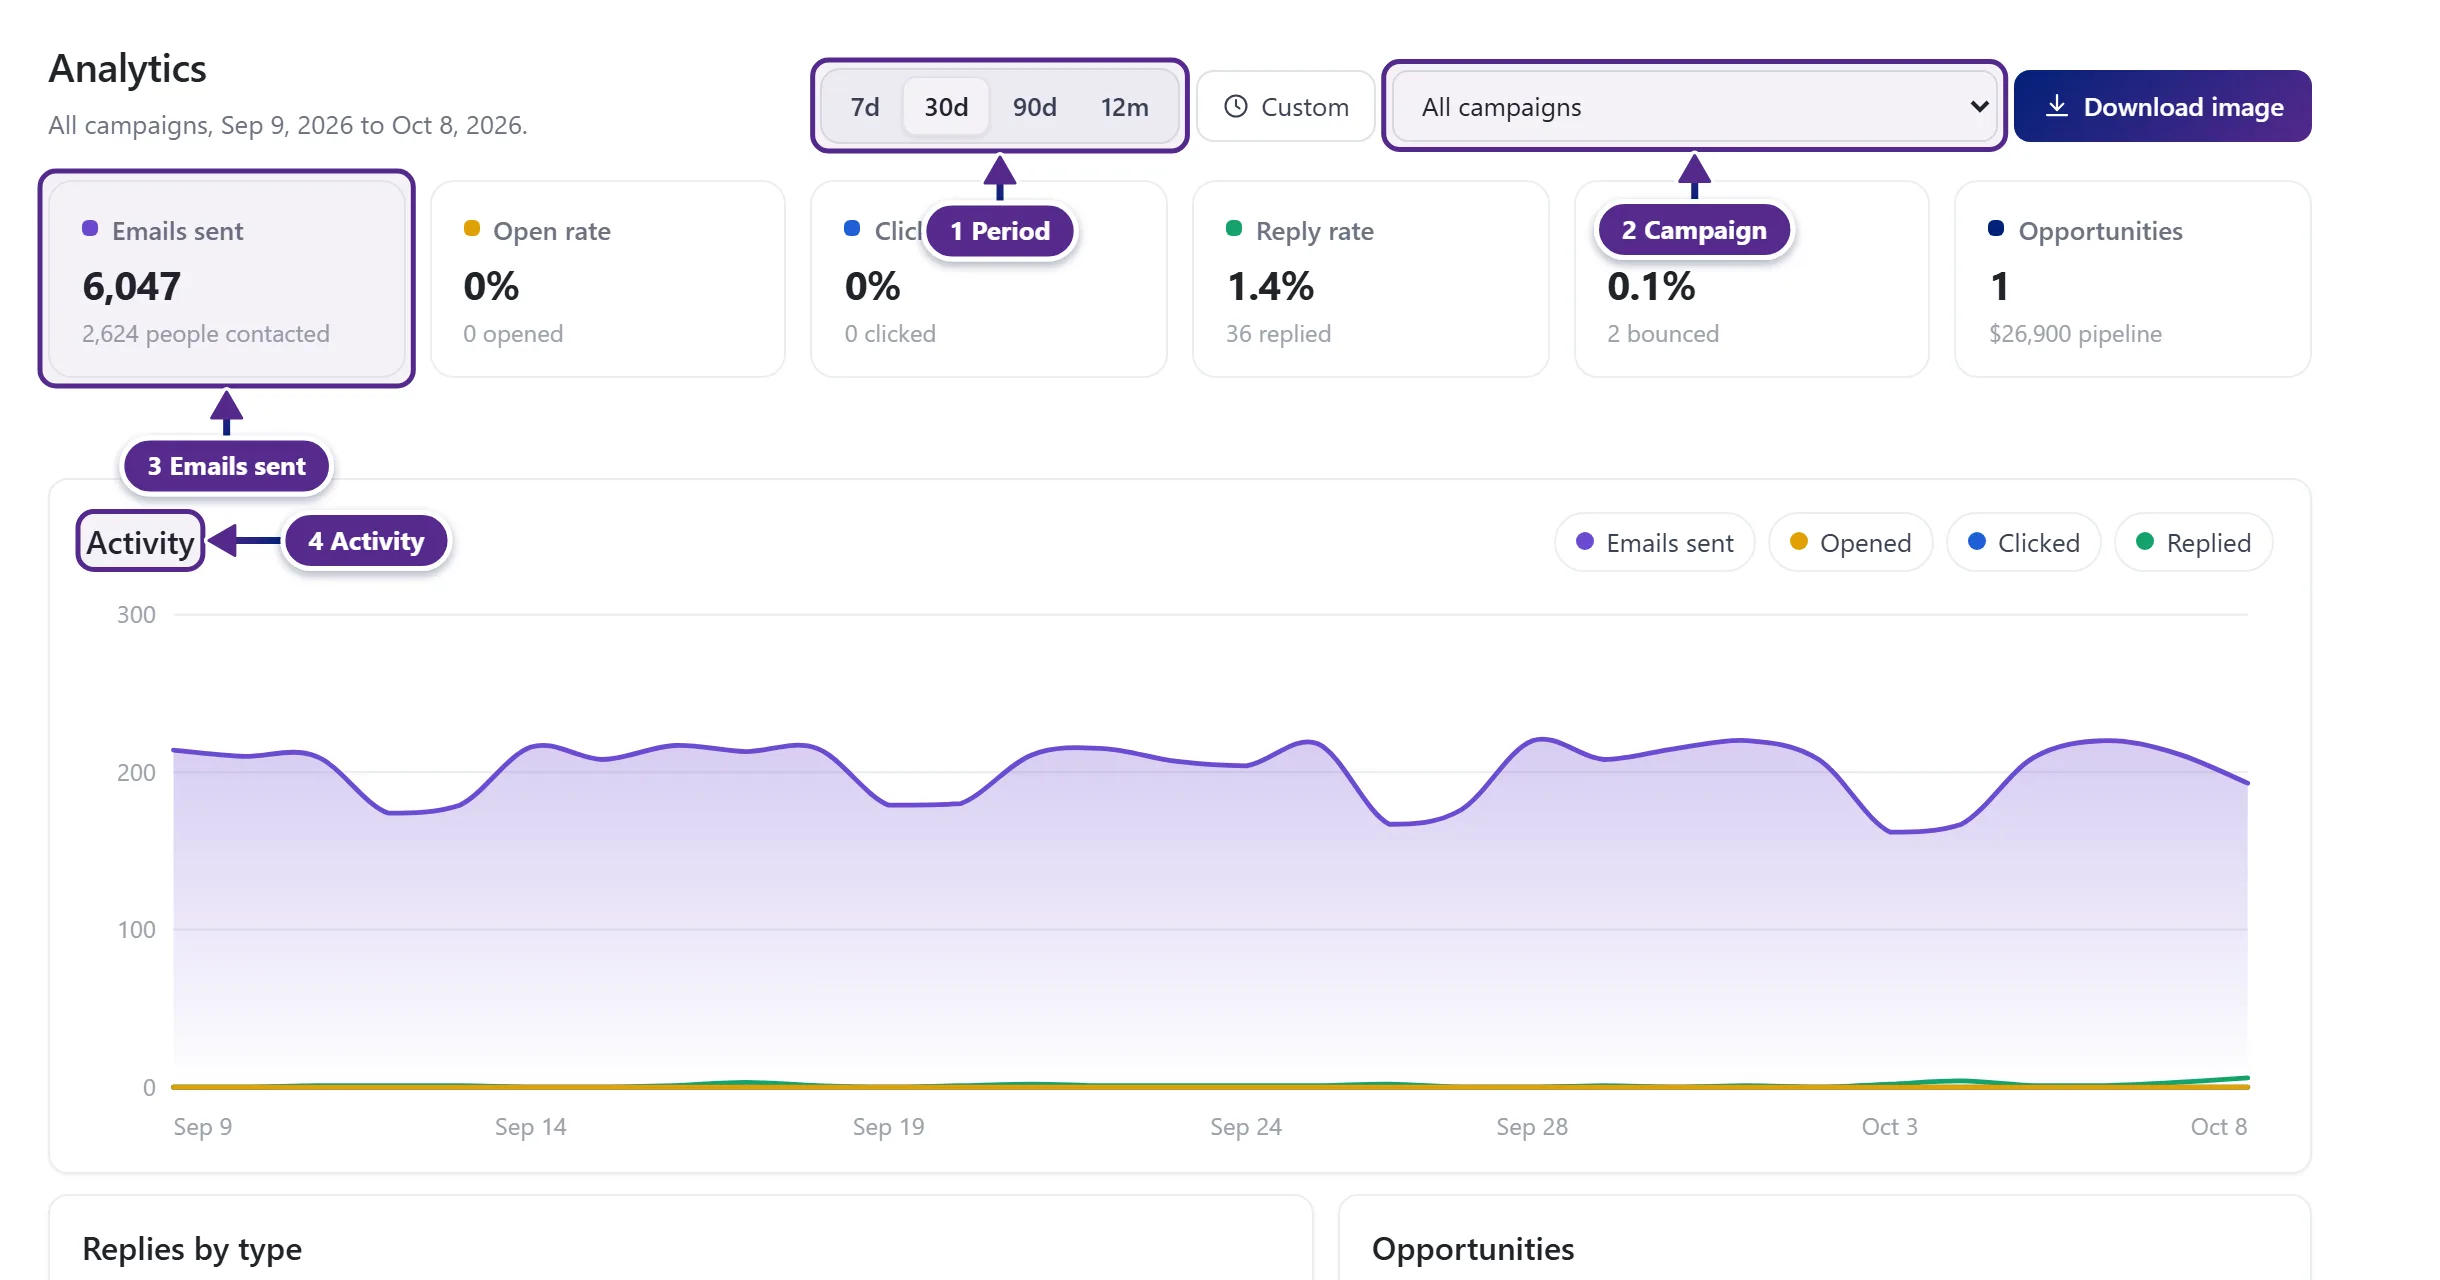2440x1280 pixels.
Task: Click the '2,624 people contacted' text
Action: point(206,334)
